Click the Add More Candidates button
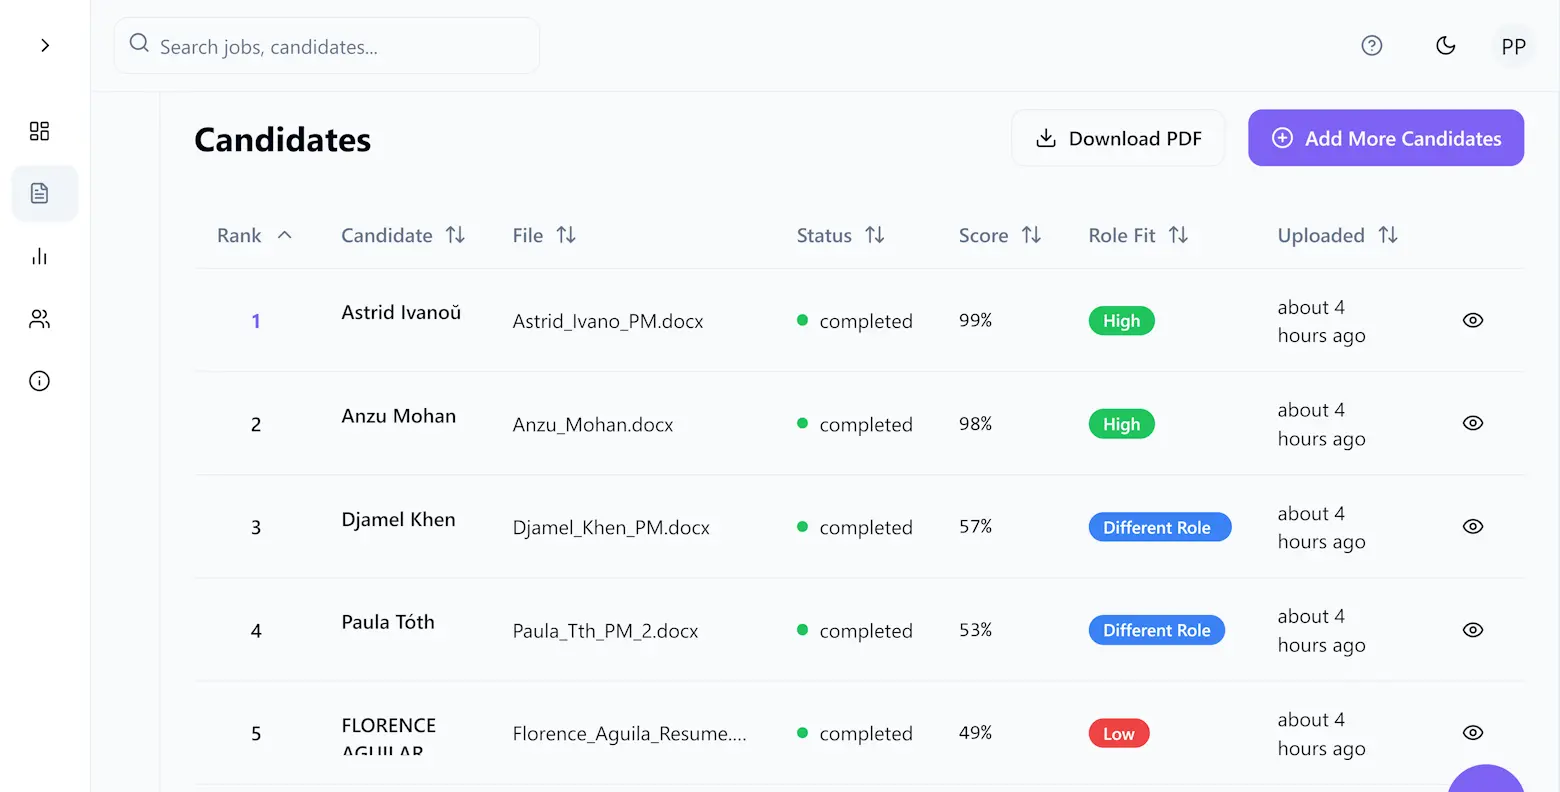The width and height of the screenshot is (1560, 792). (1386, 138)
